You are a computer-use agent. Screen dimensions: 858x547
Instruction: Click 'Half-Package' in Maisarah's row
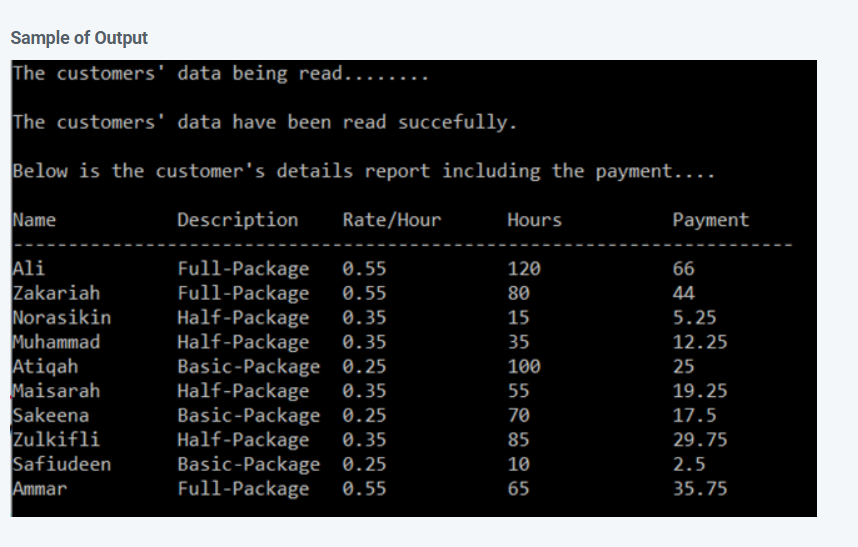coord(244,391)
